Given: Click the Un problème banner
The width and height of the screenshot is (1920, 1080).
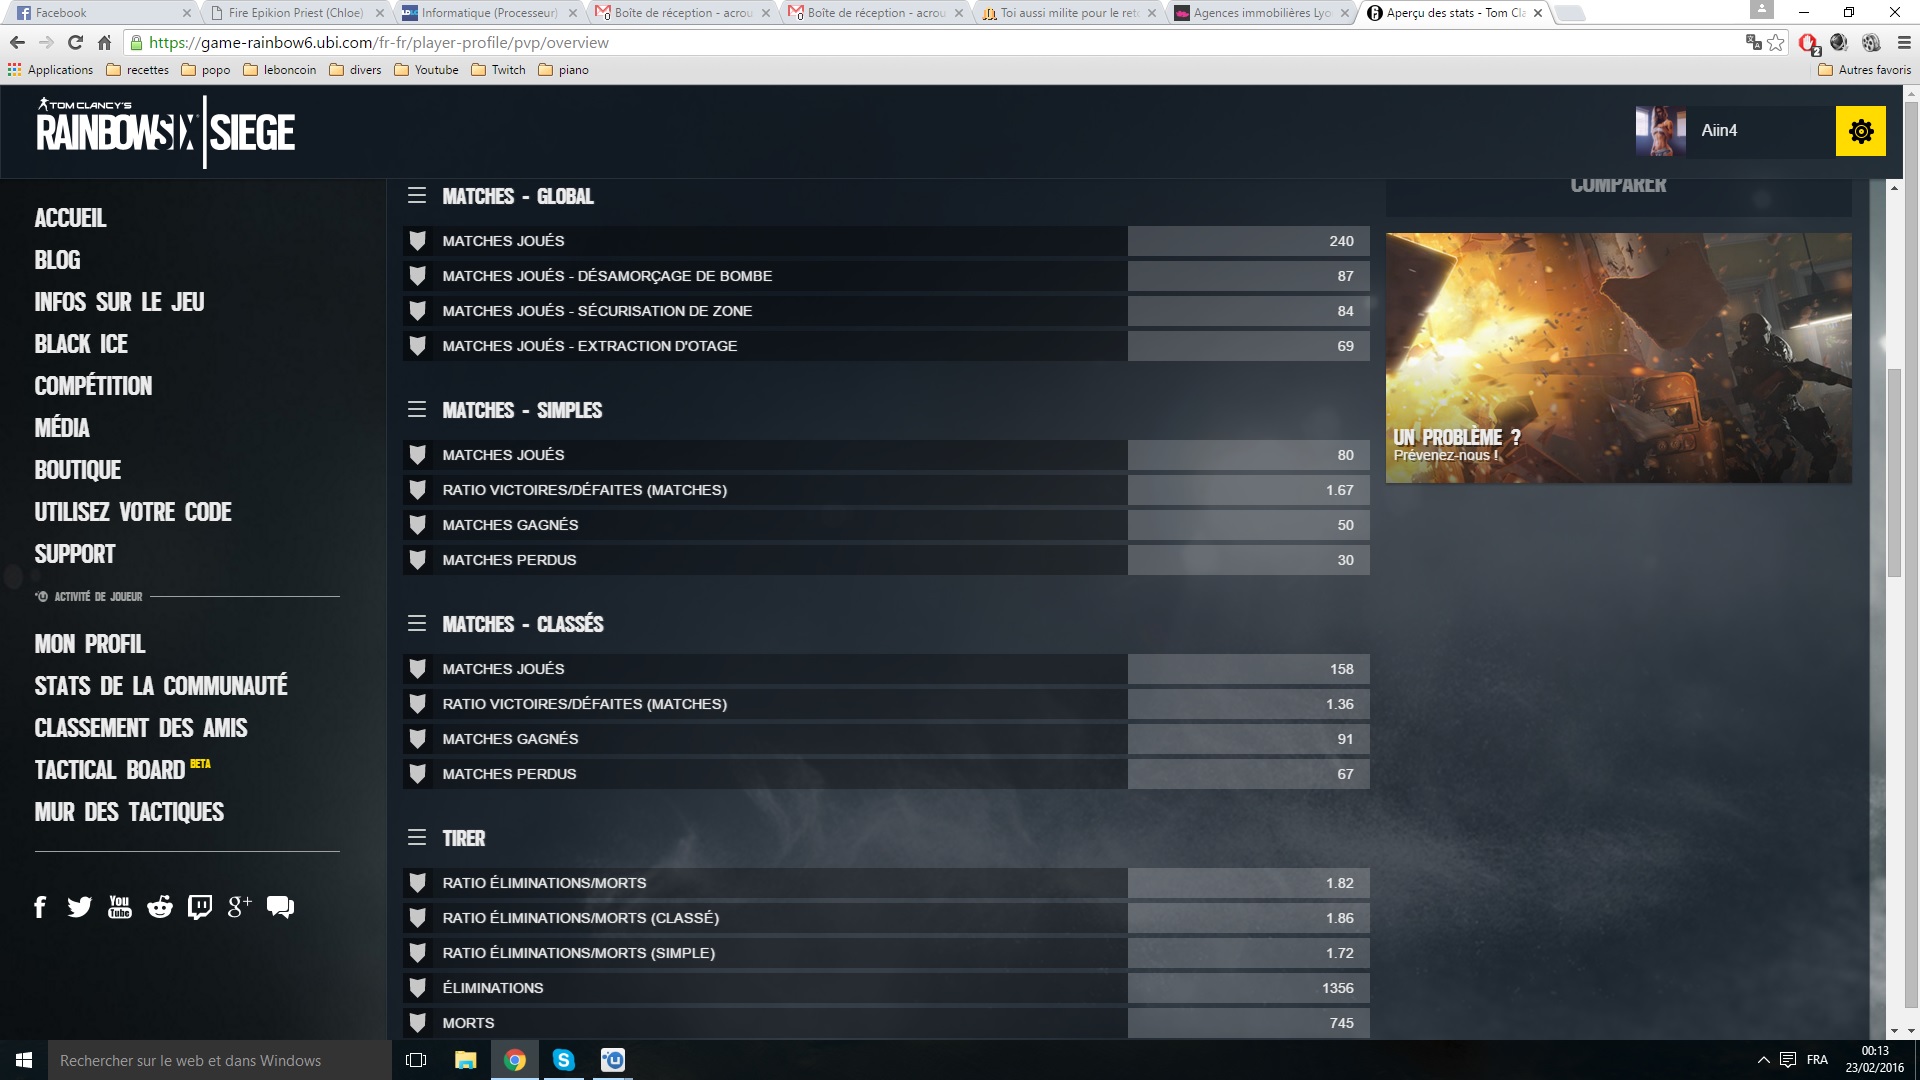Looking at the screenshot, I should (x=1618, y=358).
